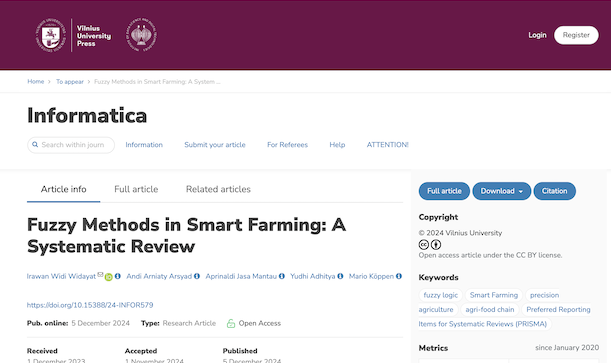Click the search magnifier icon in journal search
This screenshot has height=363, width=611.
[x=35, y=144]
